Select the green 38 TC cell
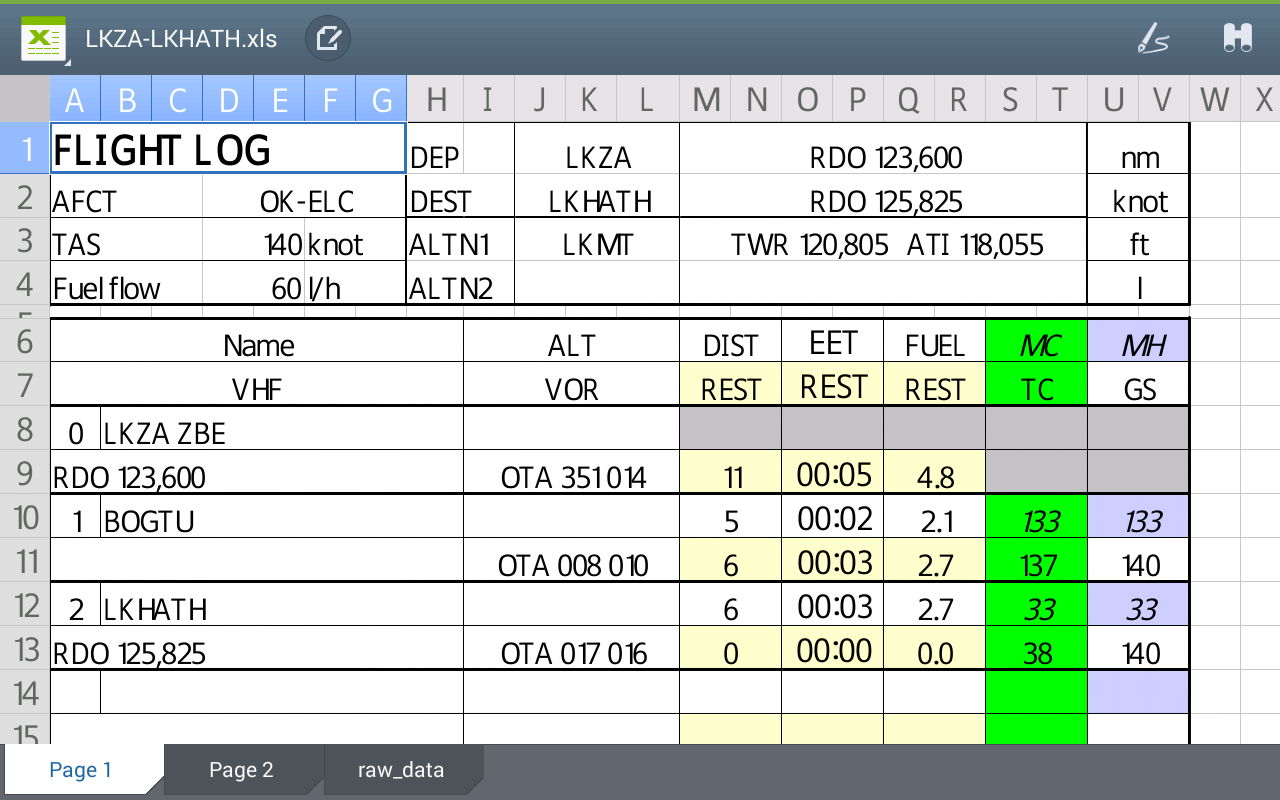Image resolution: width=1280 pixels, height=800 pixels. pos(1037,650)
